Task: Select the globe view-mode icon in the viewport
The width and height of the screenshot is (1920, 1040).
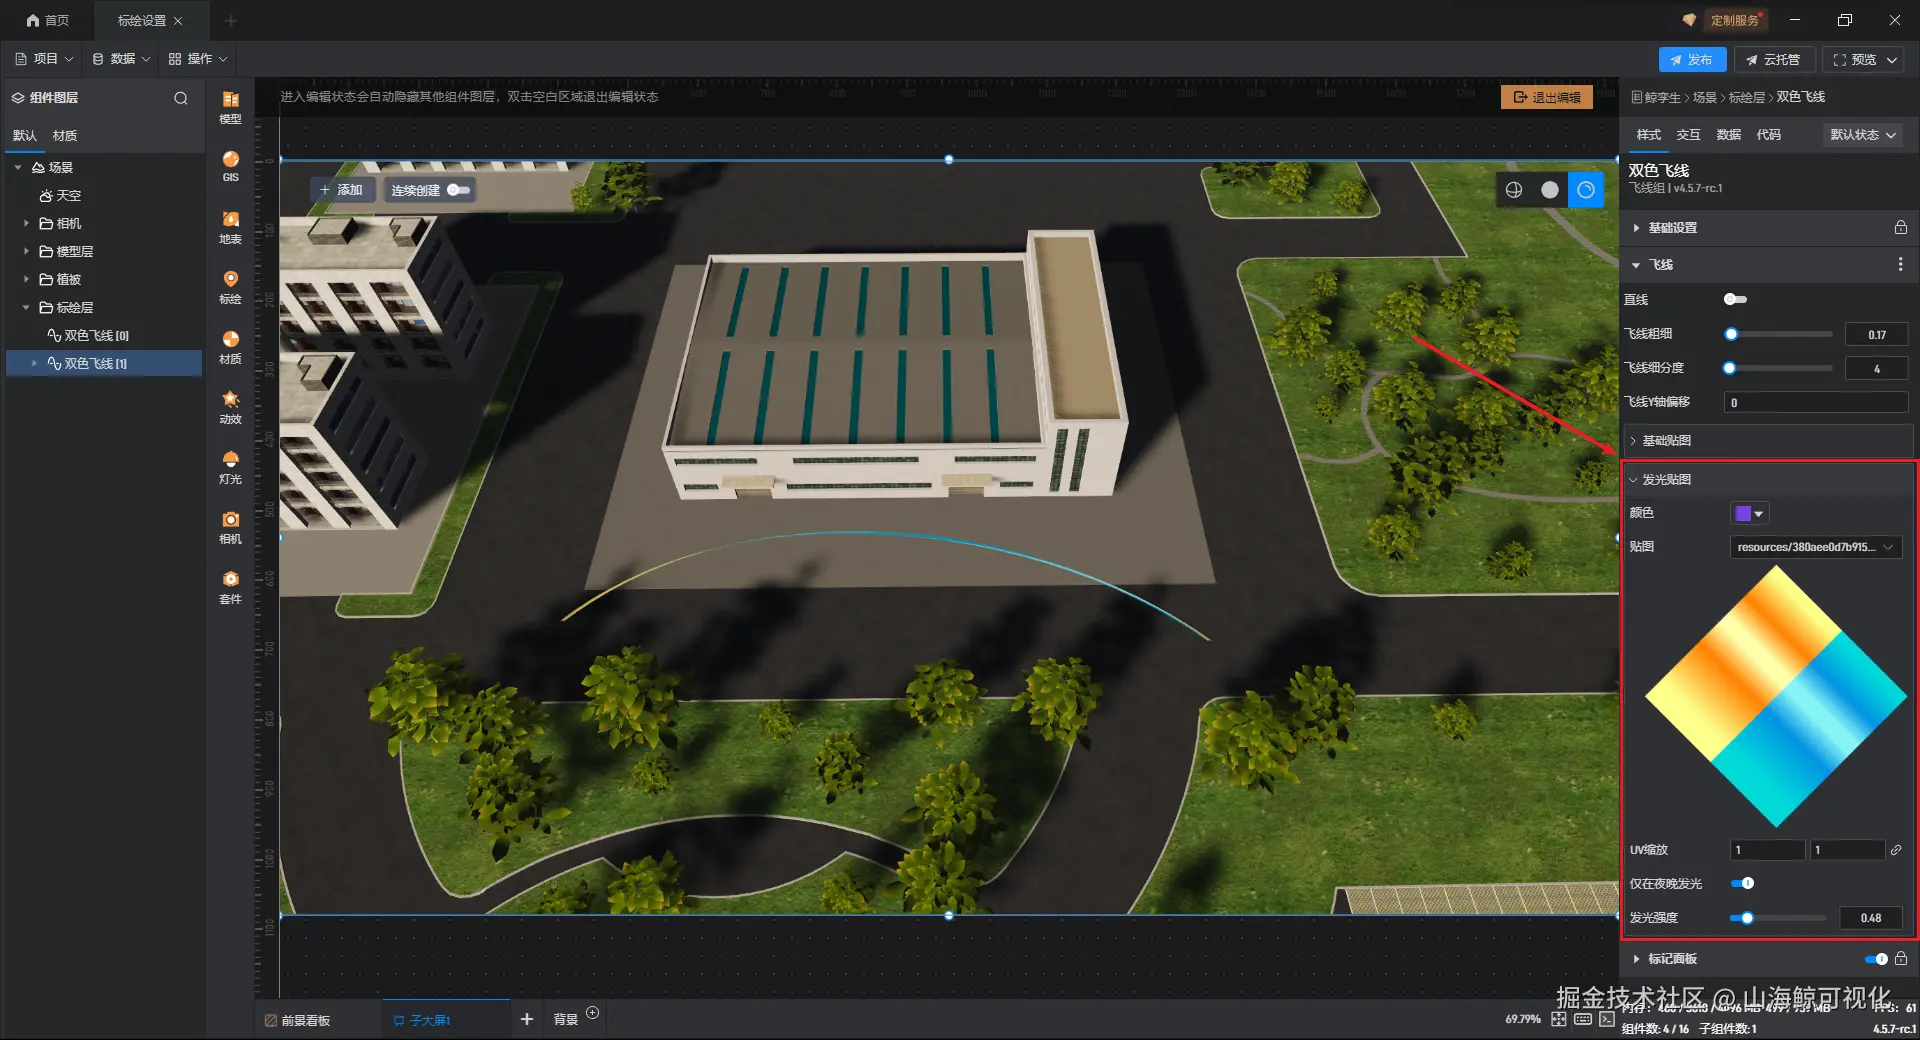Action: [1514, 190]
